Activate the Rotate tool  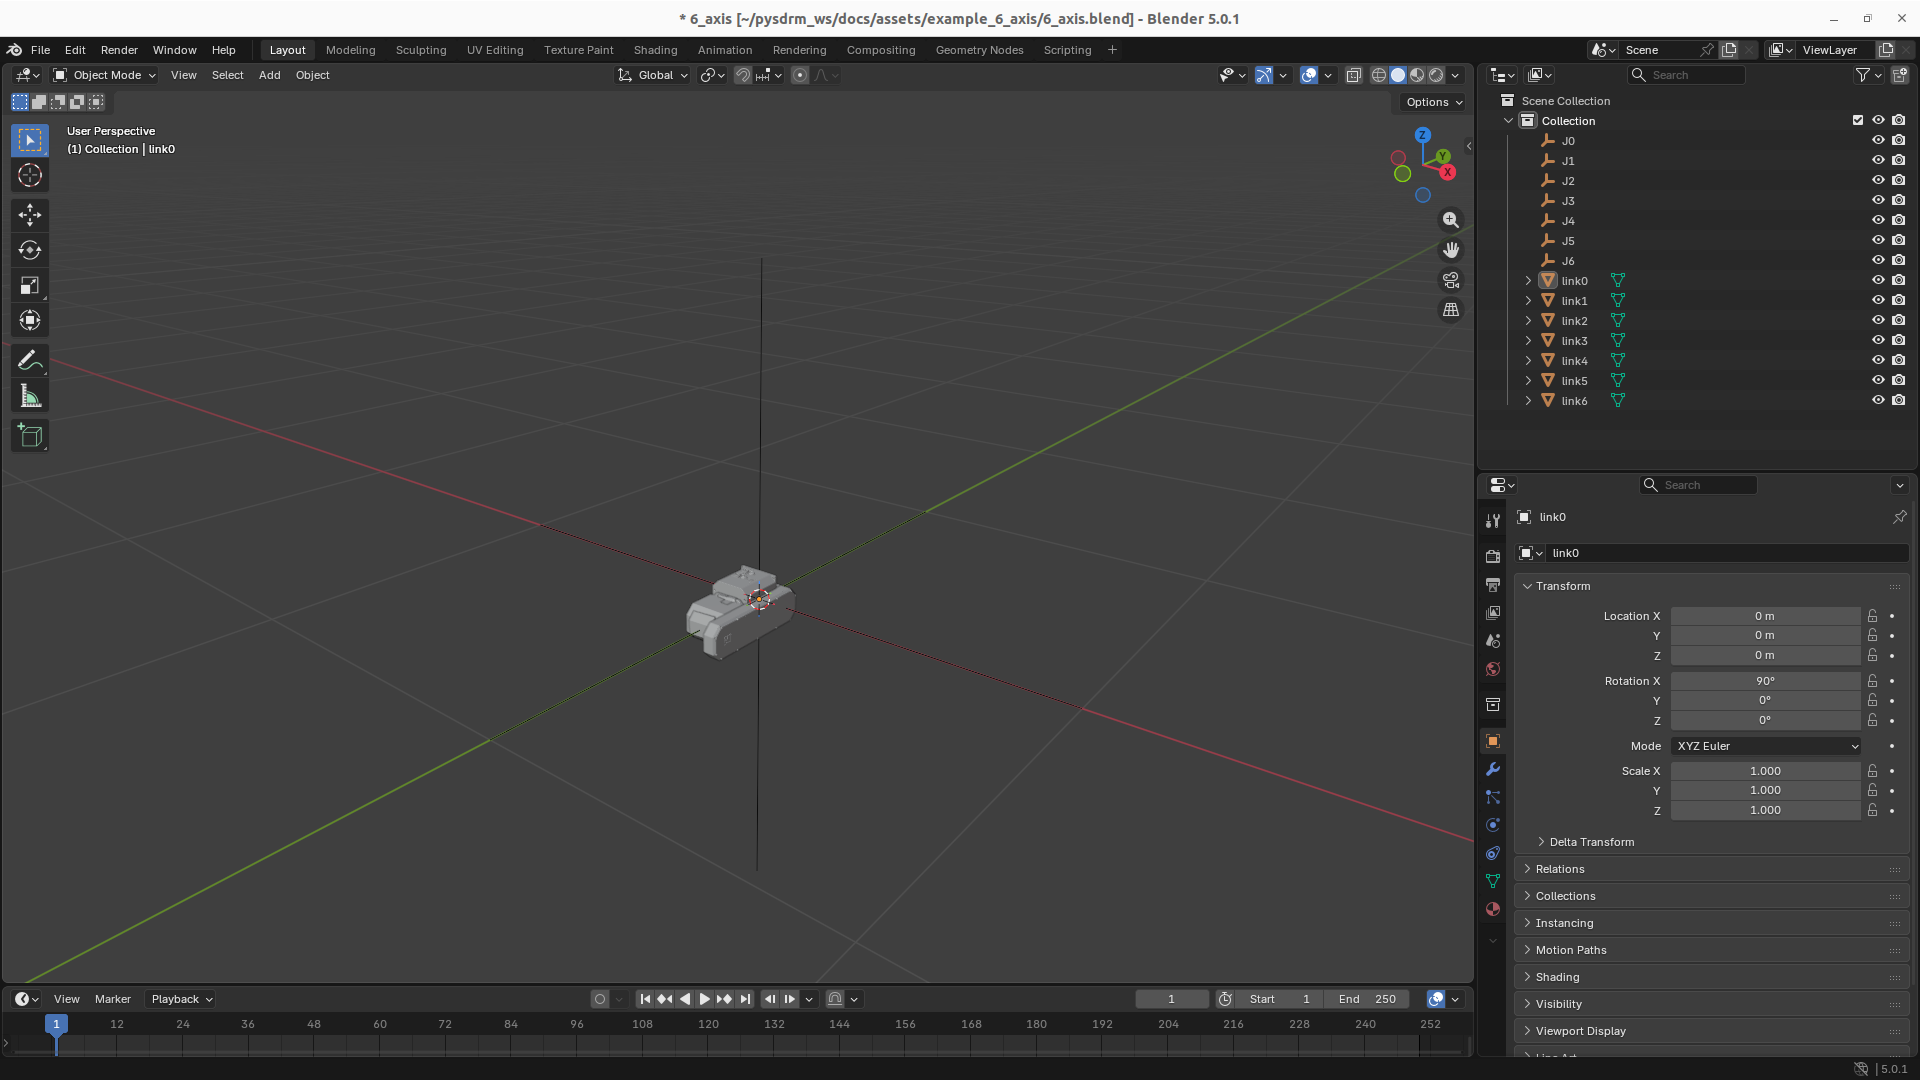30,250
